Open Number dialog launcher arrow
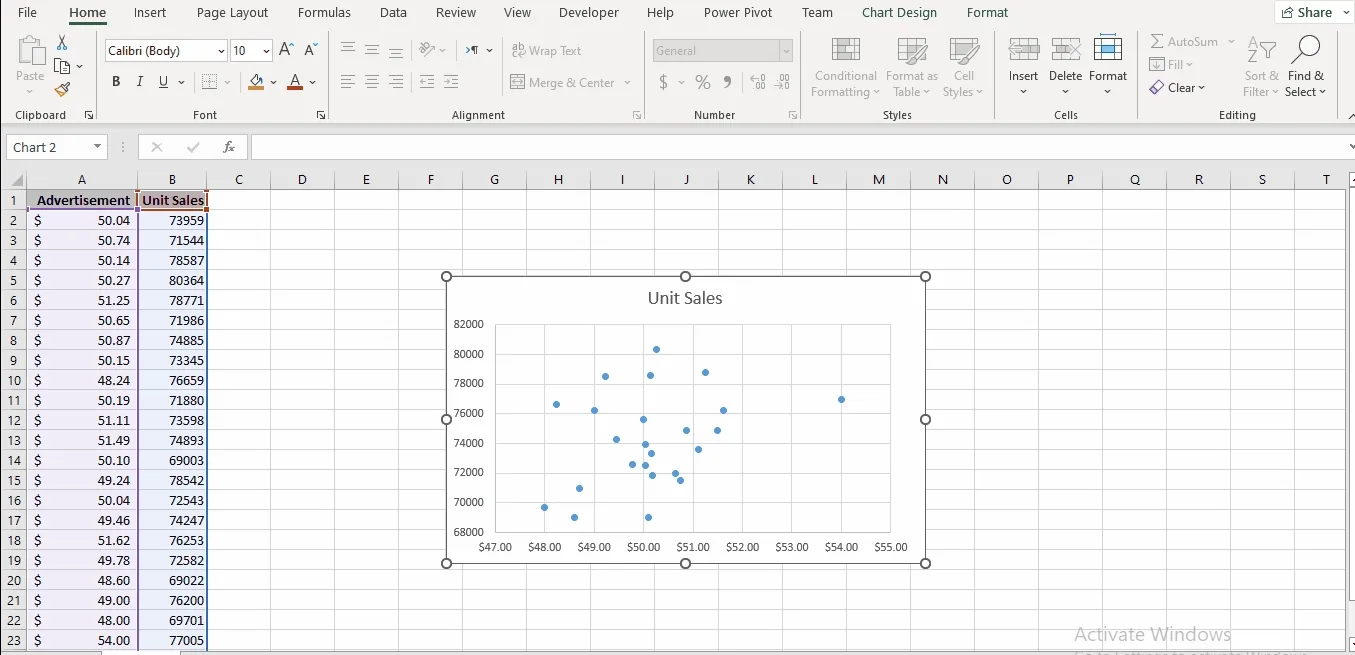Viewport: 1355px width, 655px height. [793, 116]
